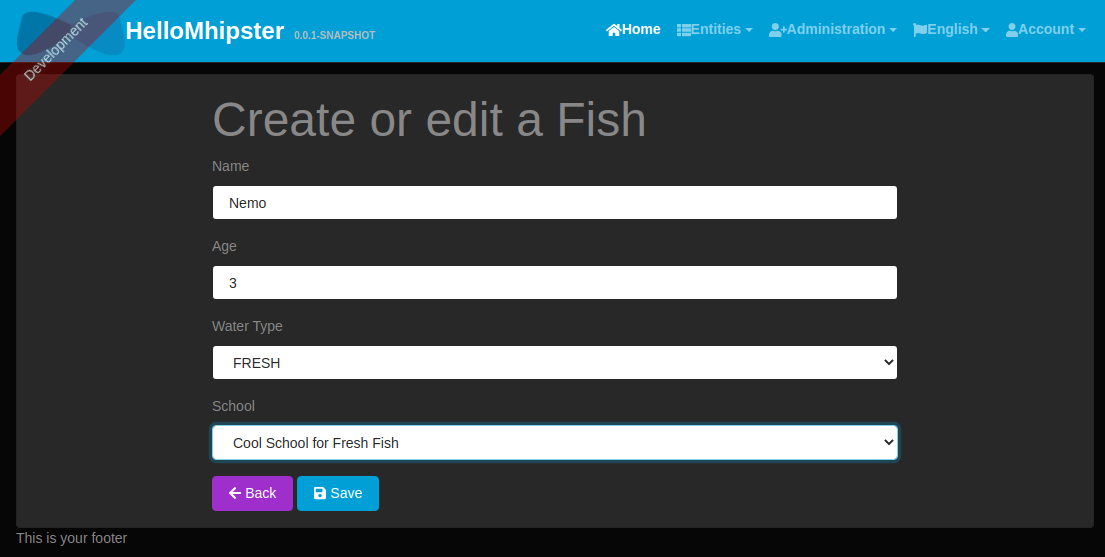
Task: Open the English language menu
Action: (951, 30)
